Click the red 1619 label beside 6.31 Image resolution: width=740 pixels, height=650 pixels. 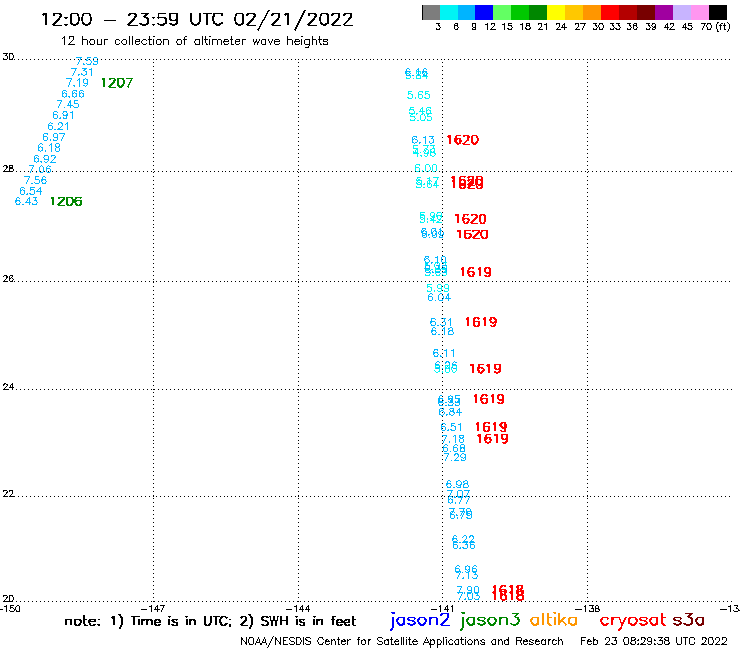[x=481, y=322]
